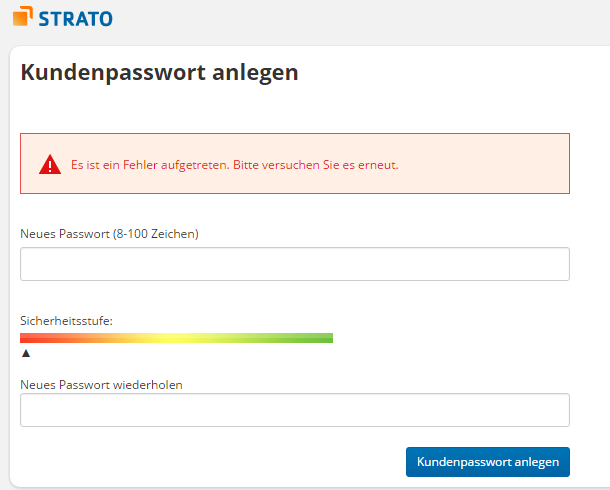Focus the Neues Passwort input field

coord(295,264)
